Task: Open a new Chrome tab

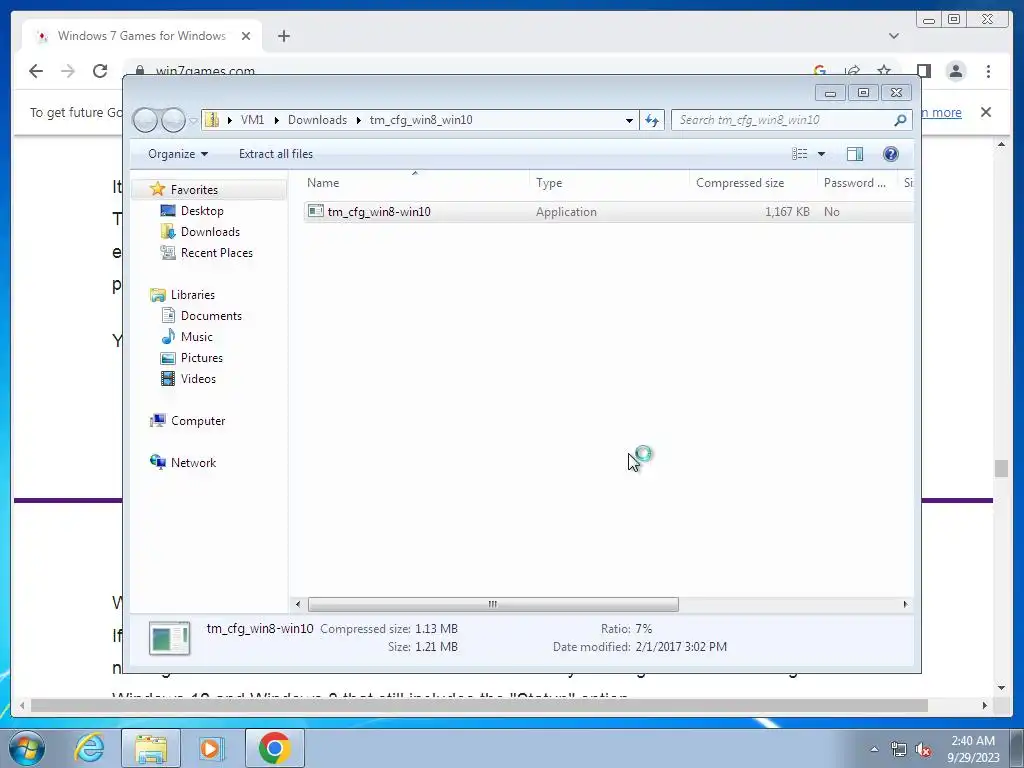Action: point(283,36)
